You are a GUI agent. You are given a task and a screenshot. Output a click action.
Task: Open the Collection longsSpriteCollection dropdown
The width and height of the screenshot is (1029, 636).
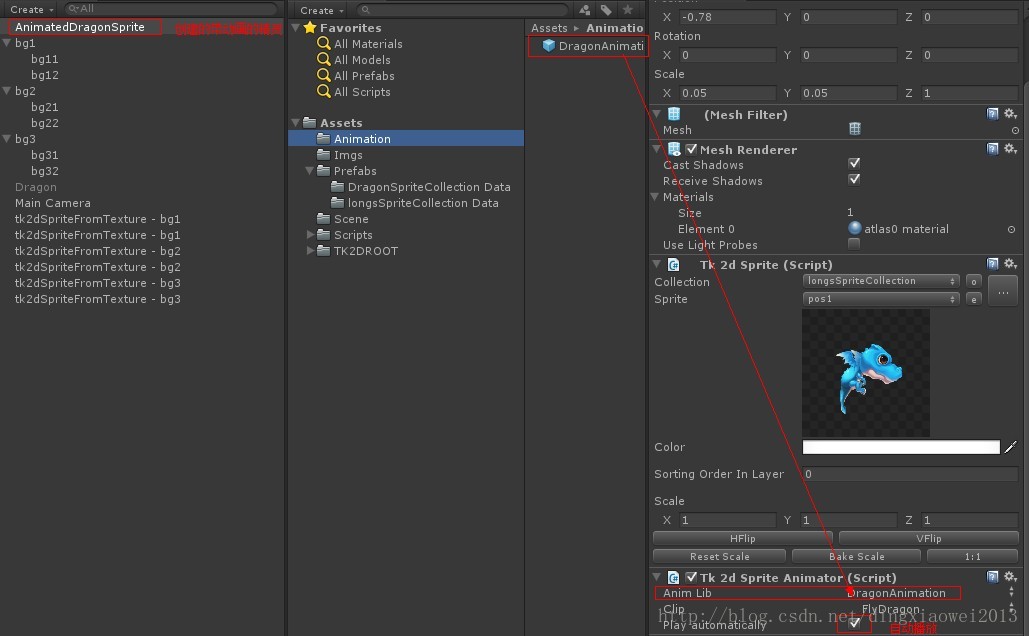point(881,281)
